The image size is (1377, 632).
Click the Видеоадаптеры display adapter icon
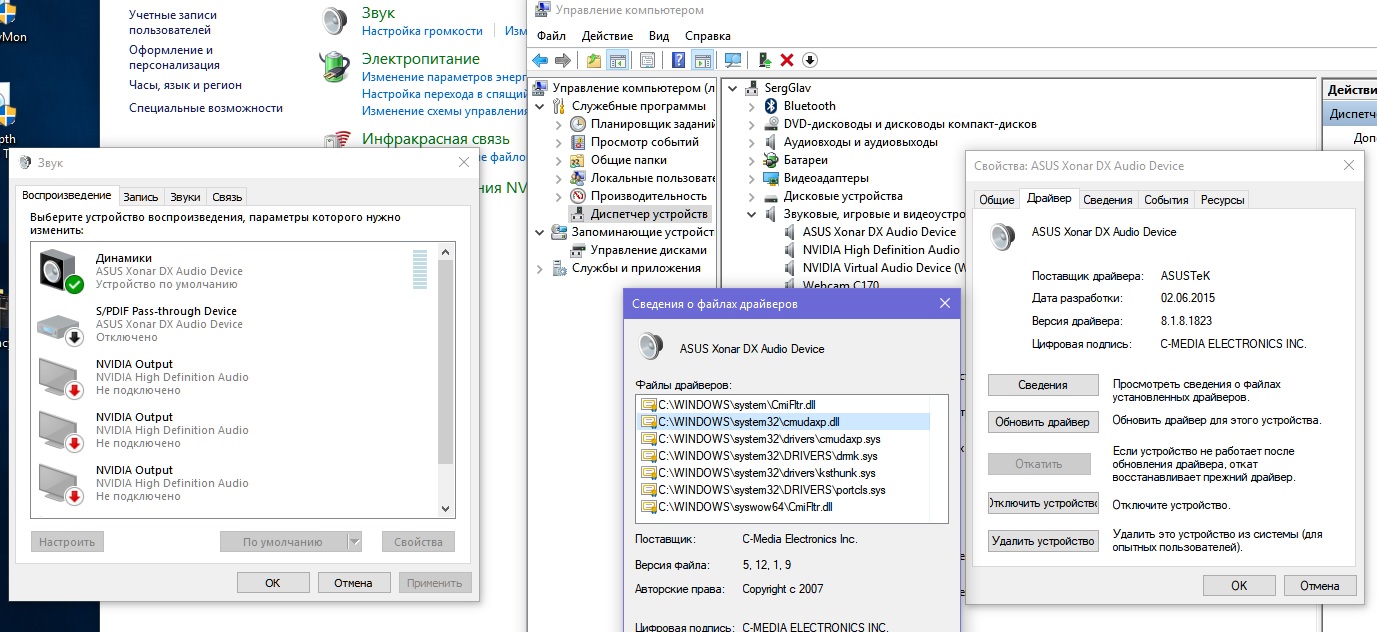771,178
